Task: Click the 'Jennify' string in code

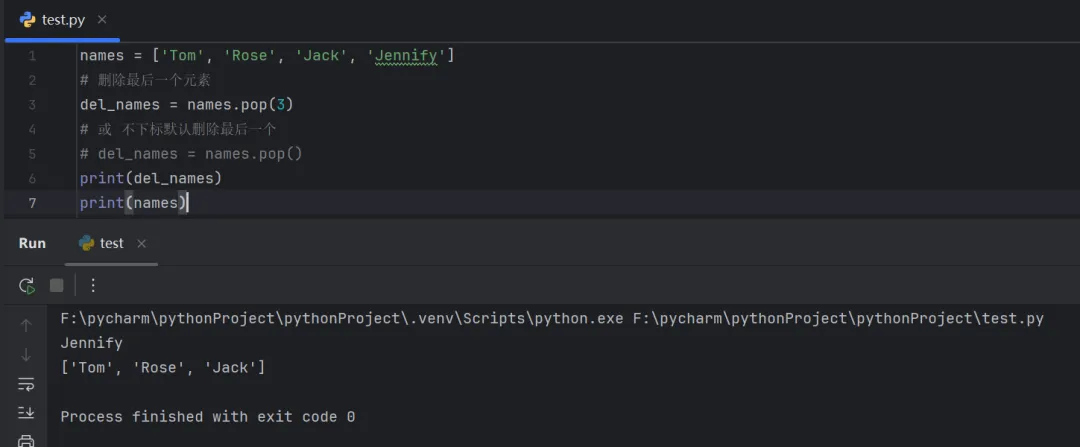Action: pyautogui.click(x=407, y=56)
